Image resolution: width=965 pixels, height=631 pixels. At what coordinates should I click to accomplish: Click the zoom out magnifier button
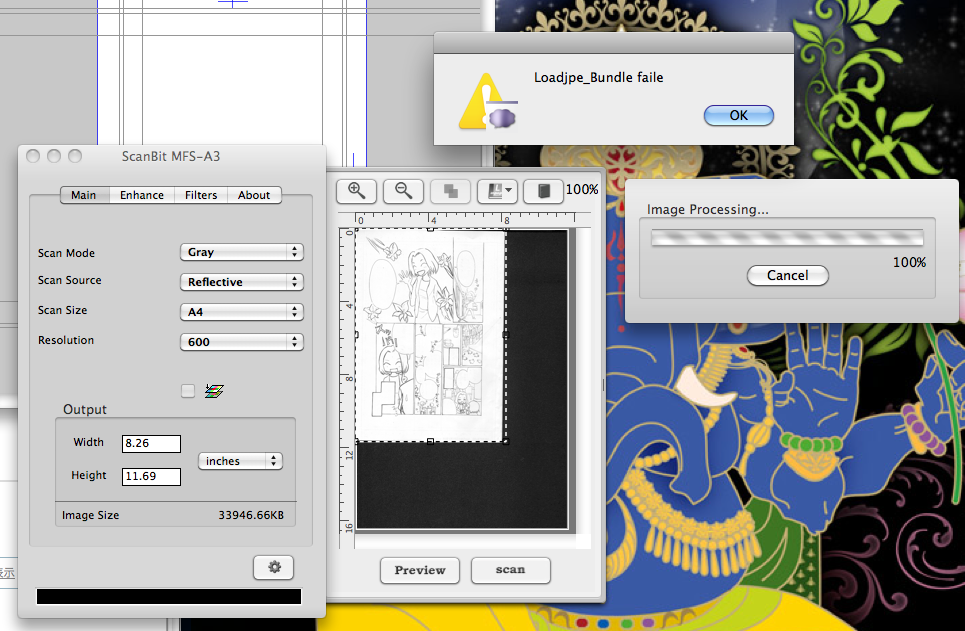(403, 191)
